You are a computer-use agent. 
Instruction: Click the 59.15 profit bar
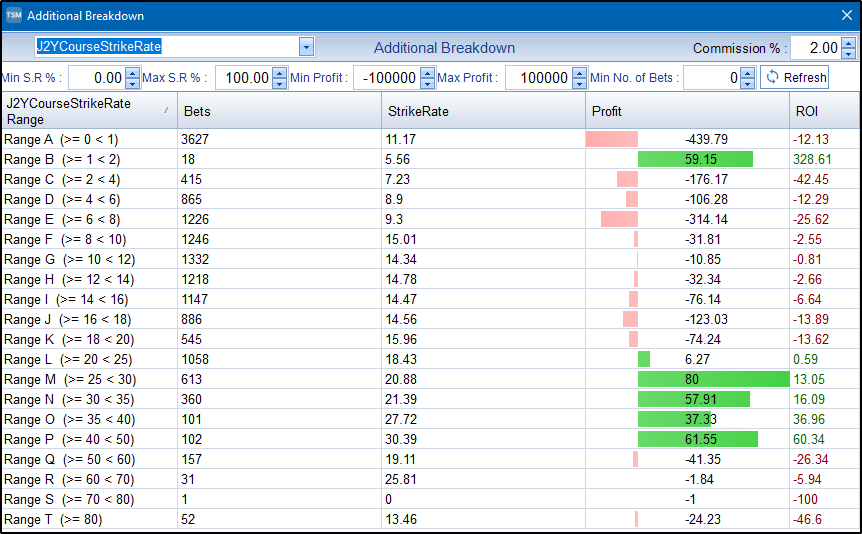pos(695,159)
